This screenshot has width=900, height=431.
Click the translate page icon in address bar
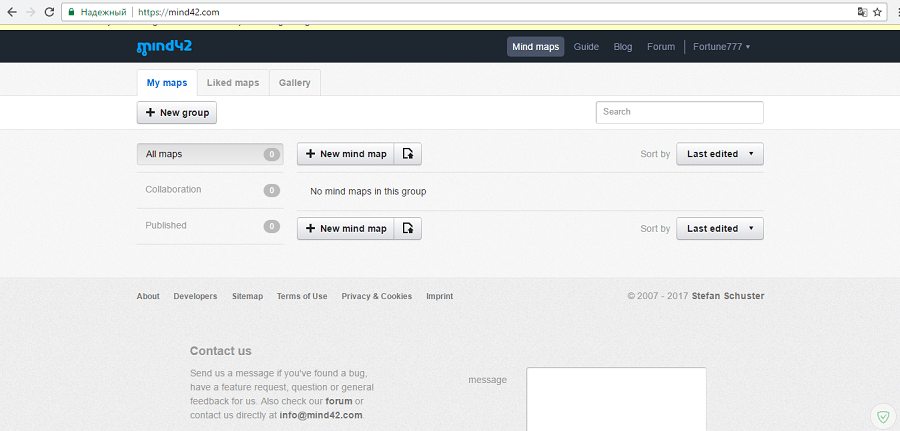click(862, 12)
